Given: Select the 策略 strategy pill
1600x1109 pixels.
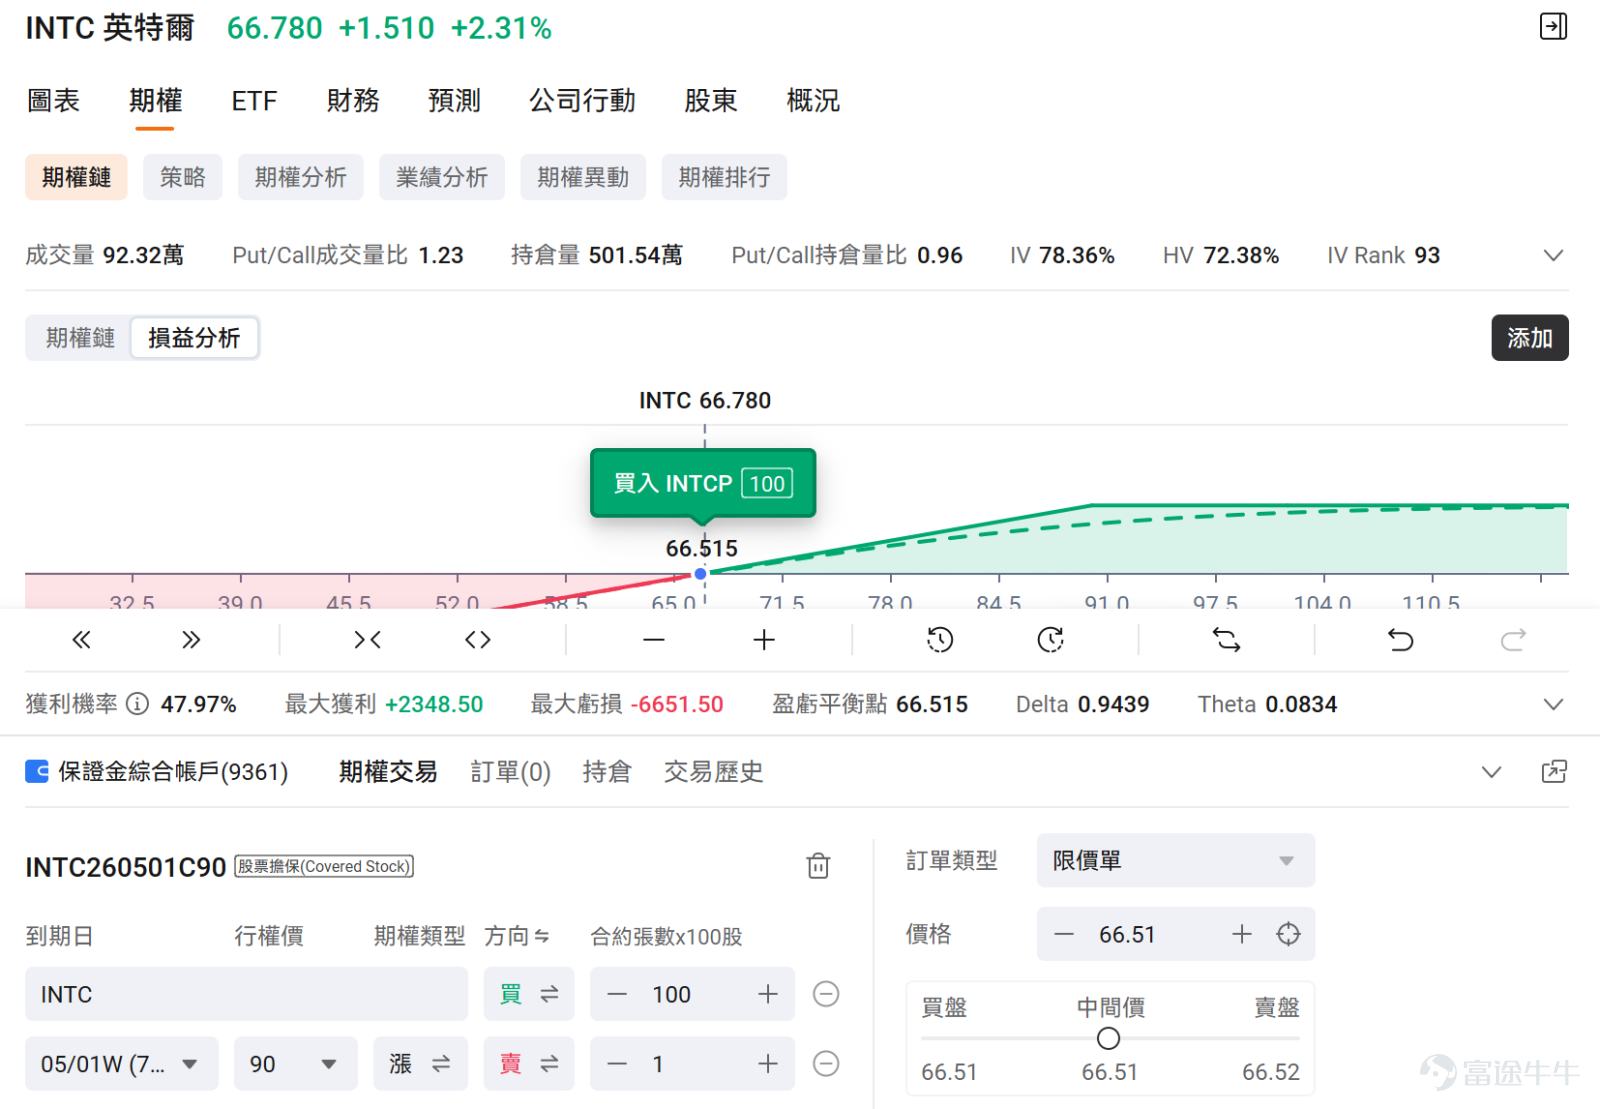Looking at the screenshot, I should click(183, 177).
